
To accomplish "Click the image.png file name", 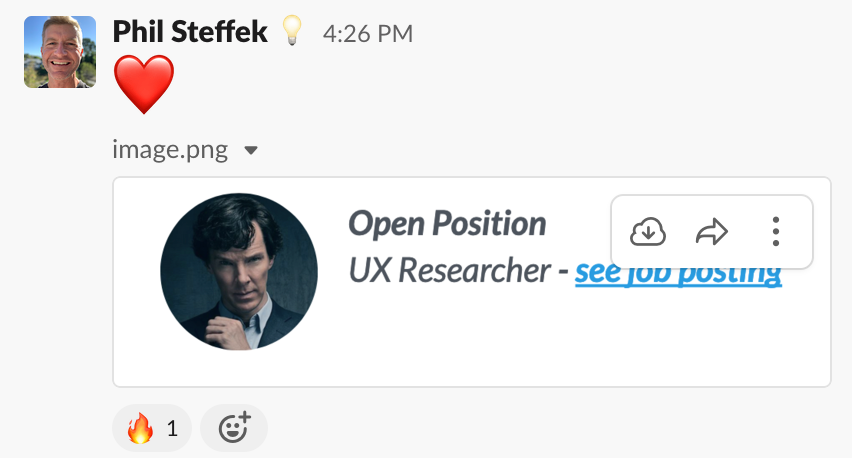I will tap(170, 149).
